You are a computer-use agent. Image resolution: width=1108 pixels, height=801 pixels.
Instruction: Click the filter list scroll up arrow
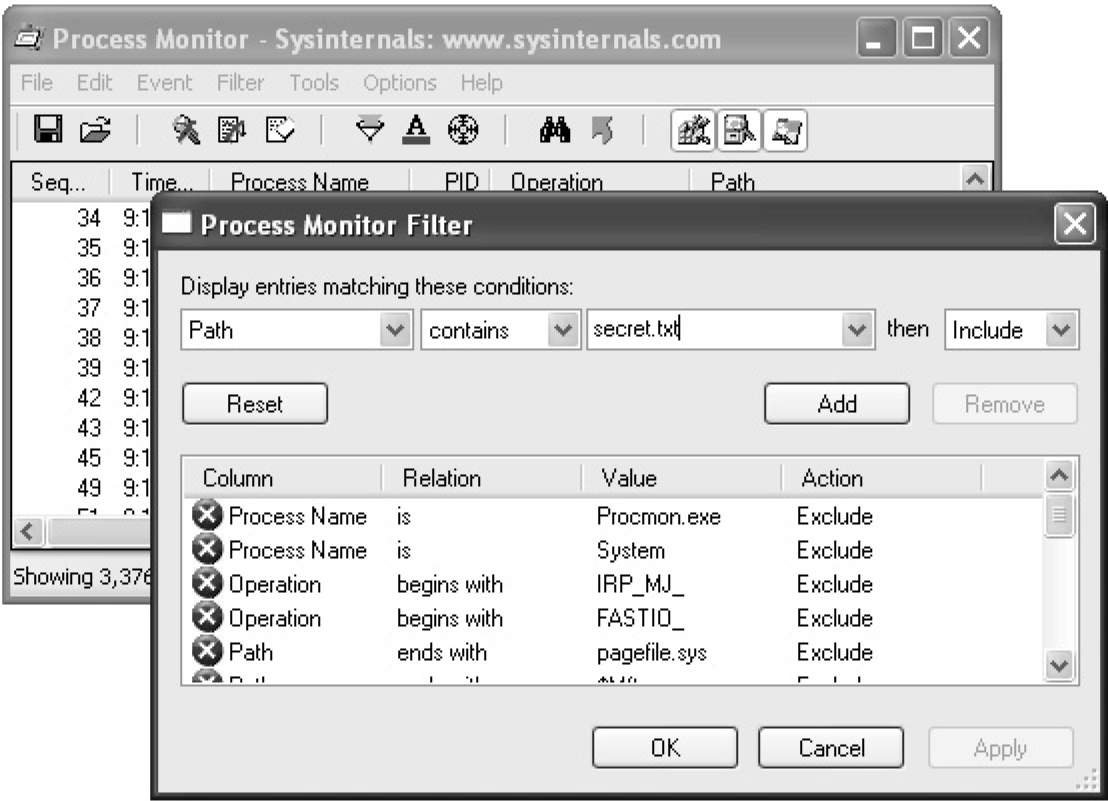1059,475
